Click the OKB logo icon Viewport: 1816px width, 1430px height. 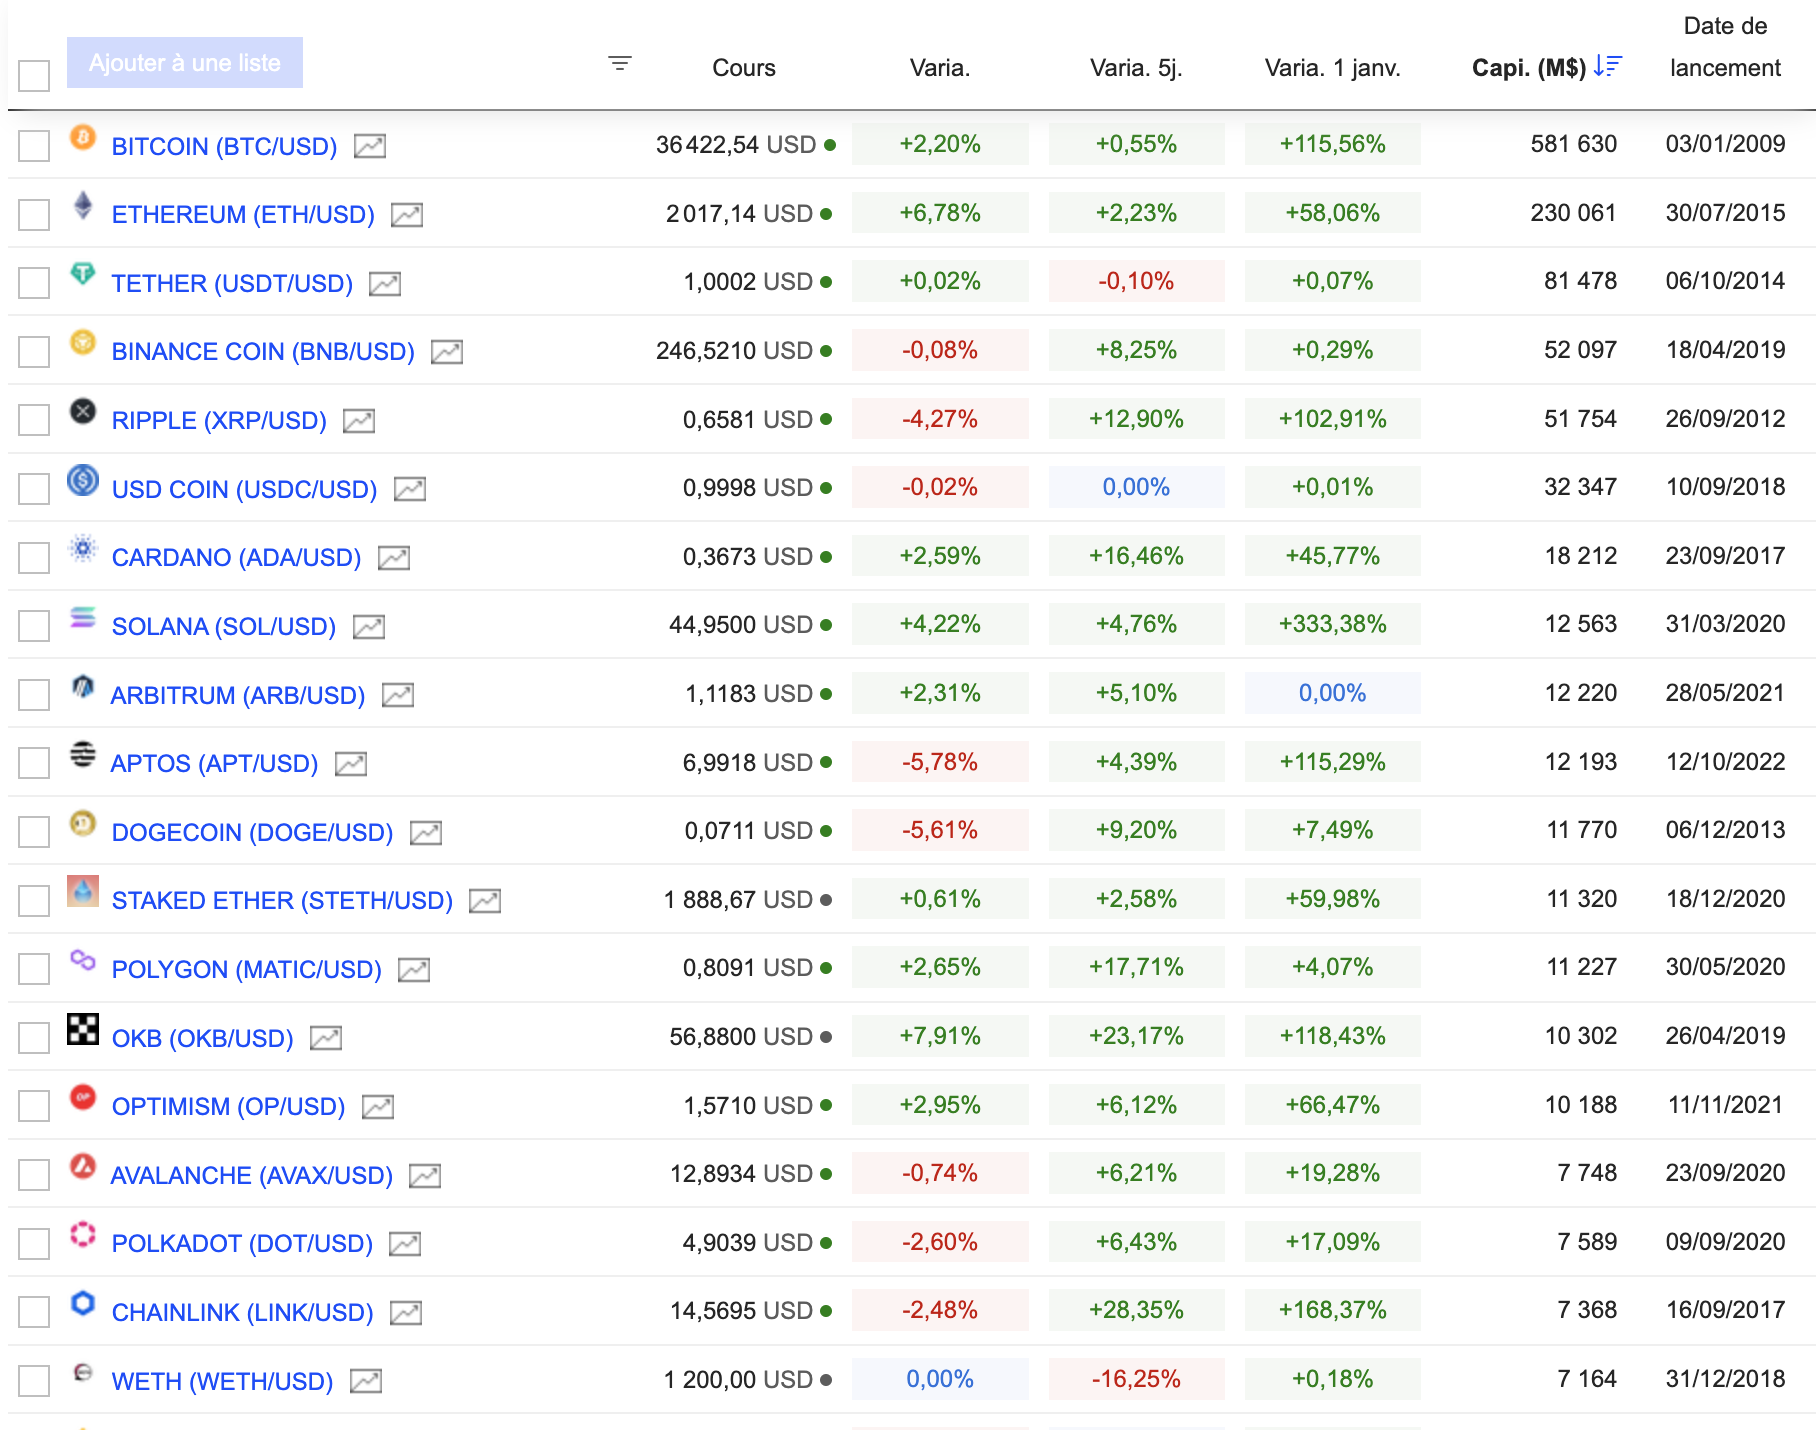pos(83,1030)
